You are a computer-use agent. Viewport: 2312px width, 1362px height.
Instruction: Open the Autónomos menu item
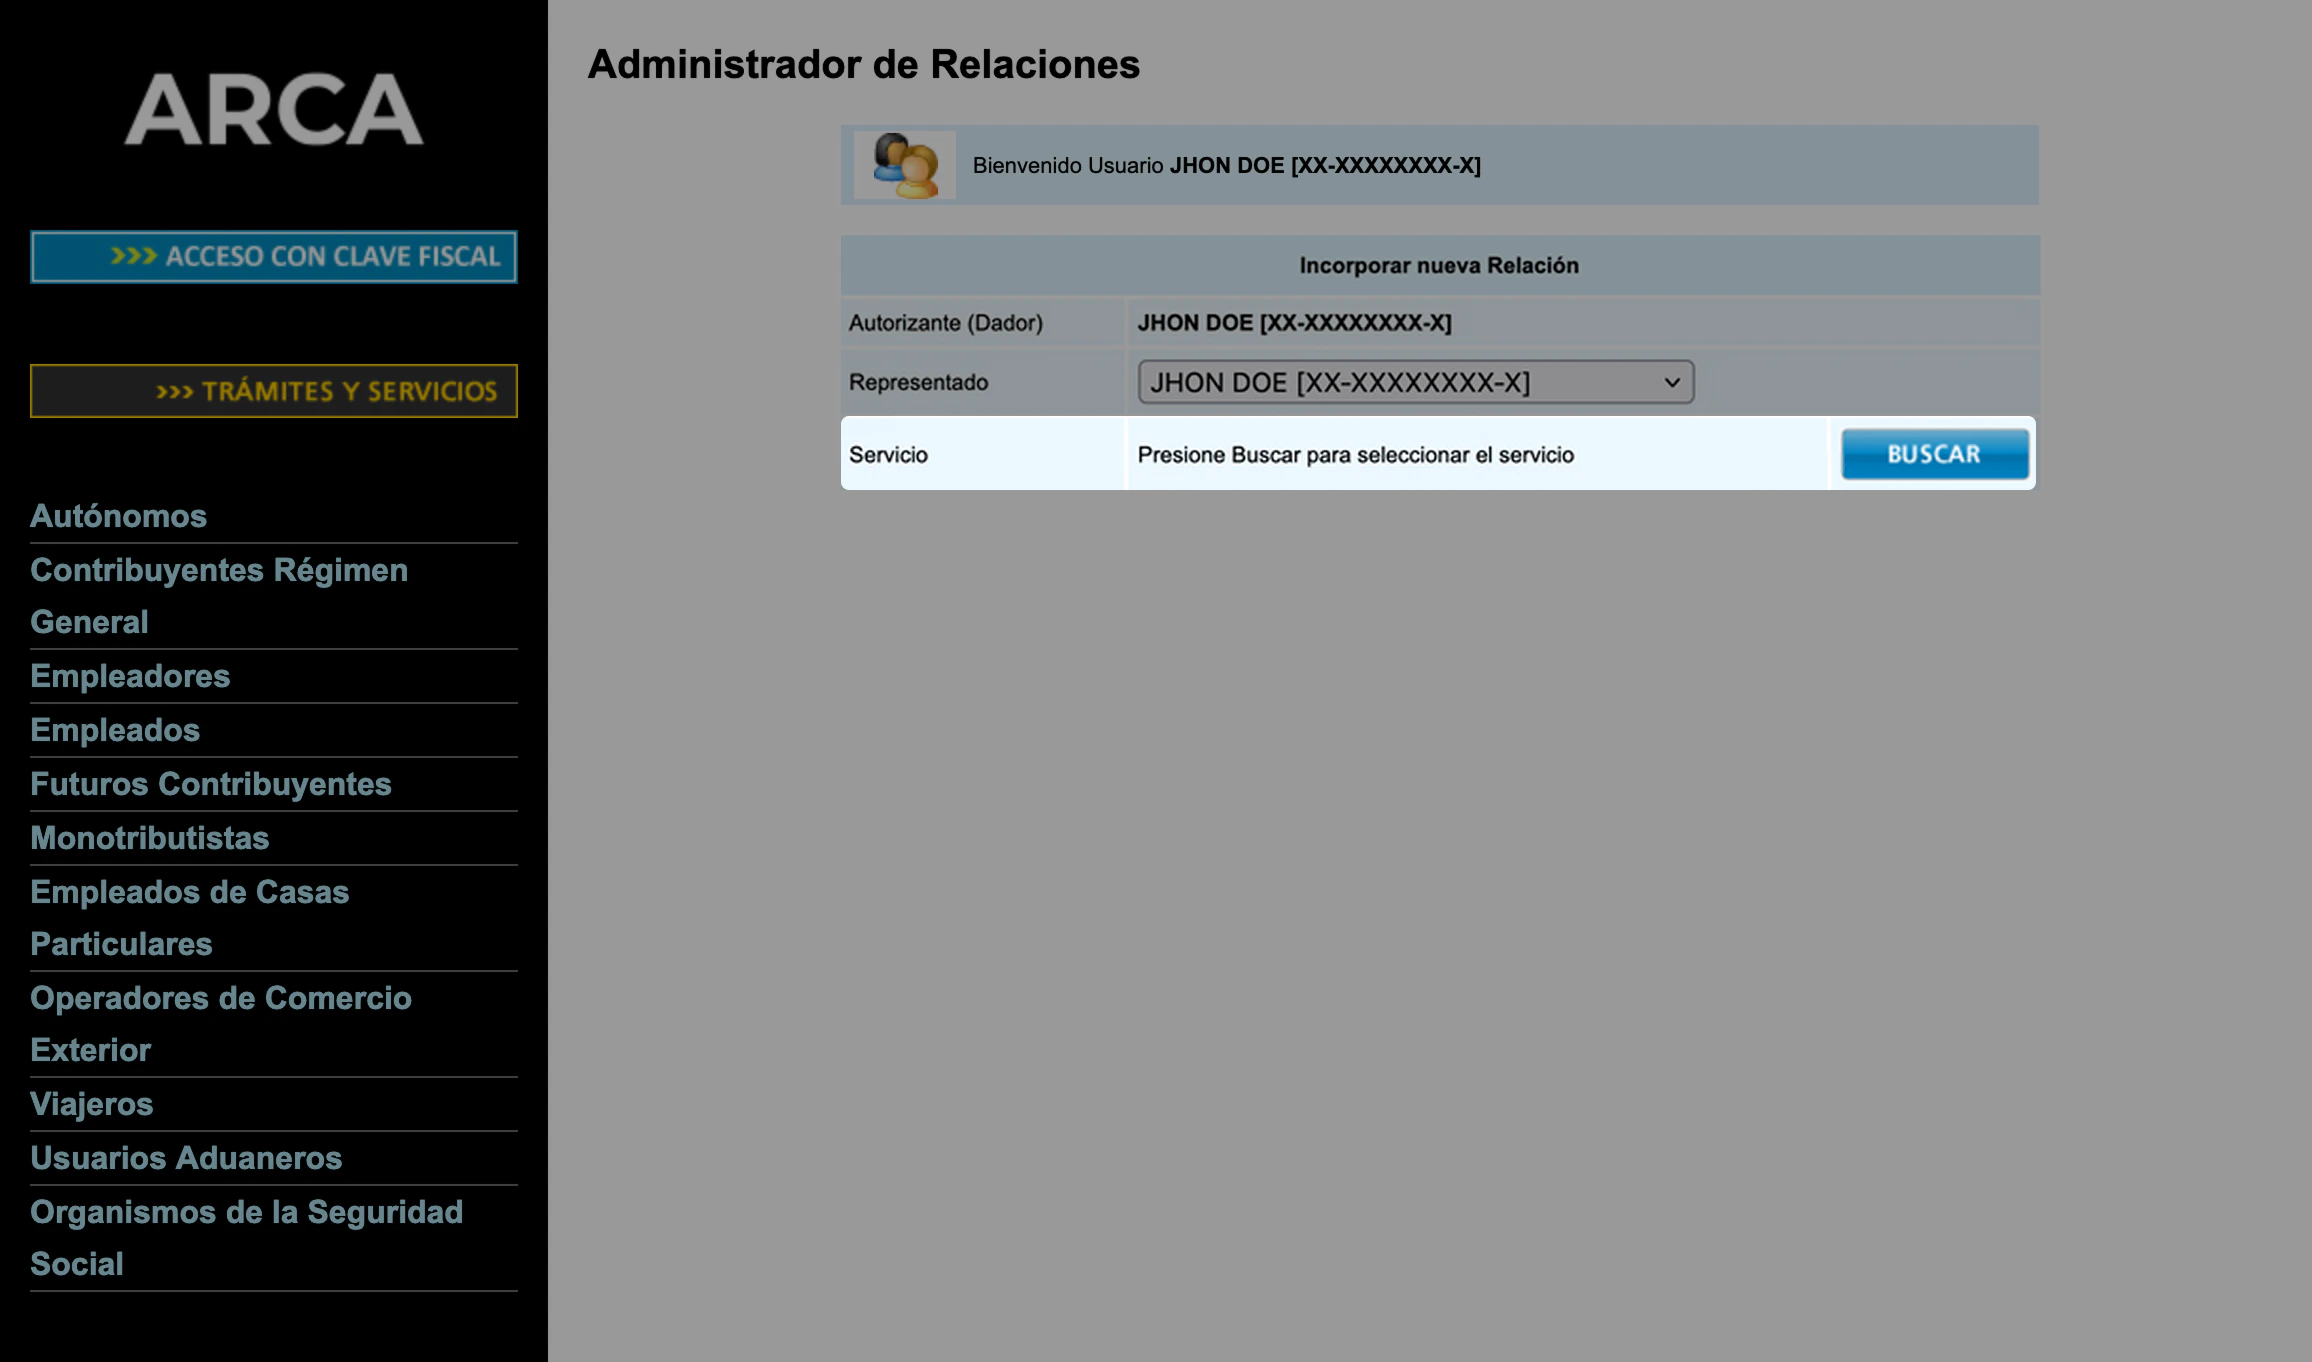point(118,516)
